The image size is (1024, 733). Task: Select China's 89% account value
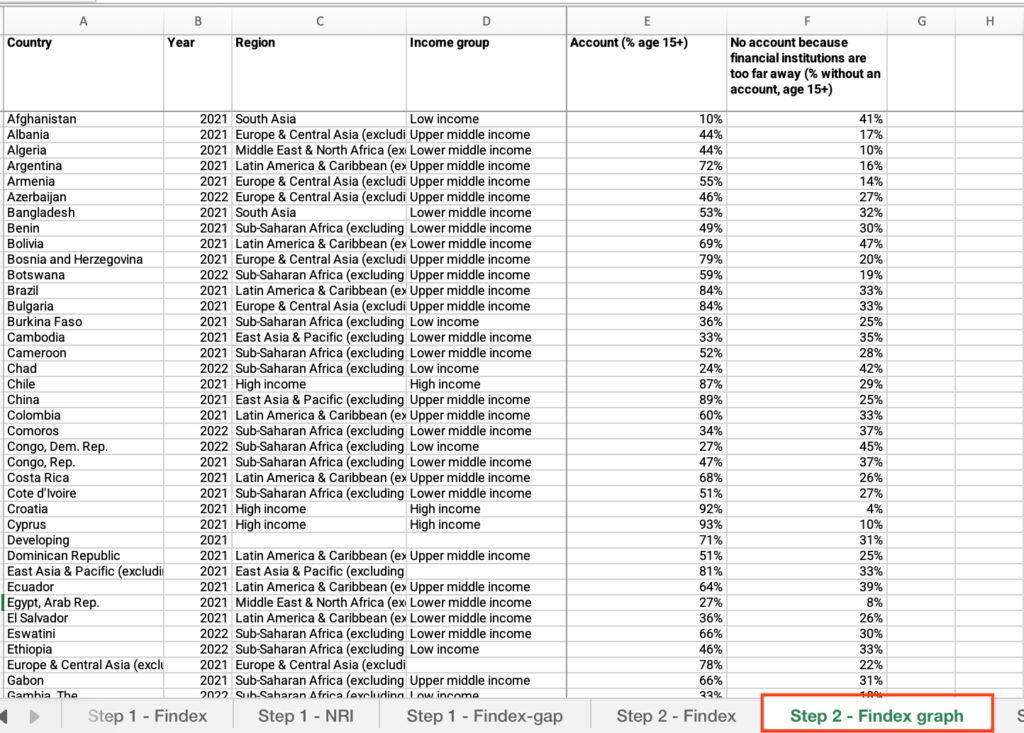[x=647, y=400]
